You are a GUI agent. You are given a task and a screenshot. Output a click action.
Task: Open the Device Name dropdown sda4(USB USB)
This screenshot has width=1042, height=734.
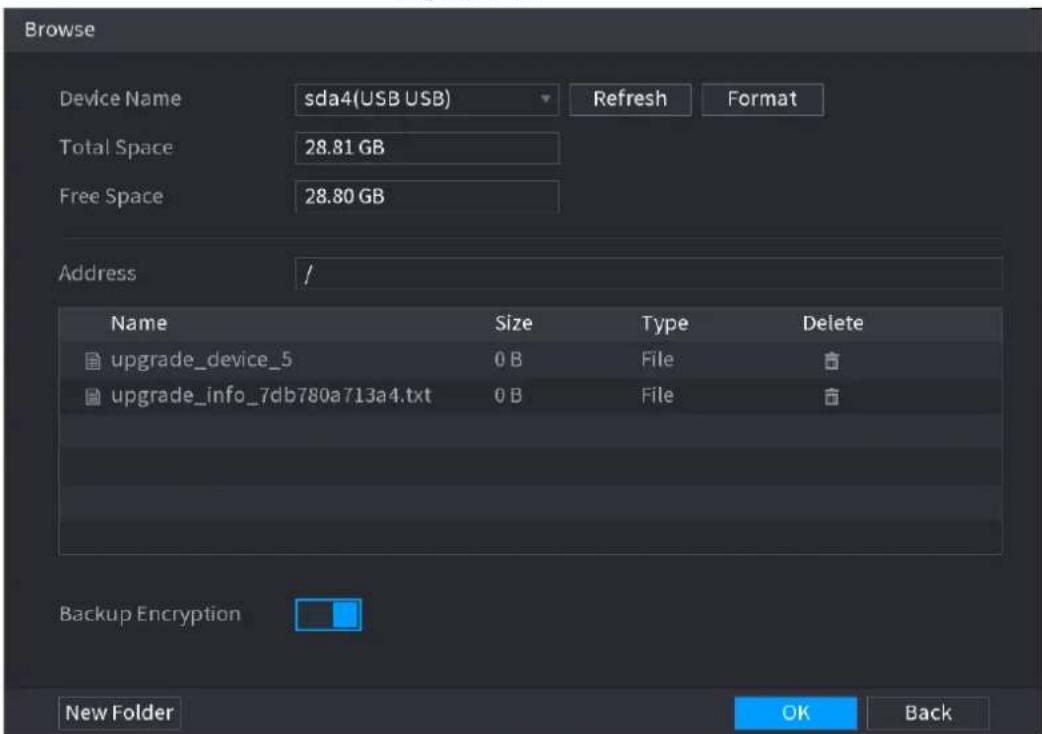pos(426,99)
